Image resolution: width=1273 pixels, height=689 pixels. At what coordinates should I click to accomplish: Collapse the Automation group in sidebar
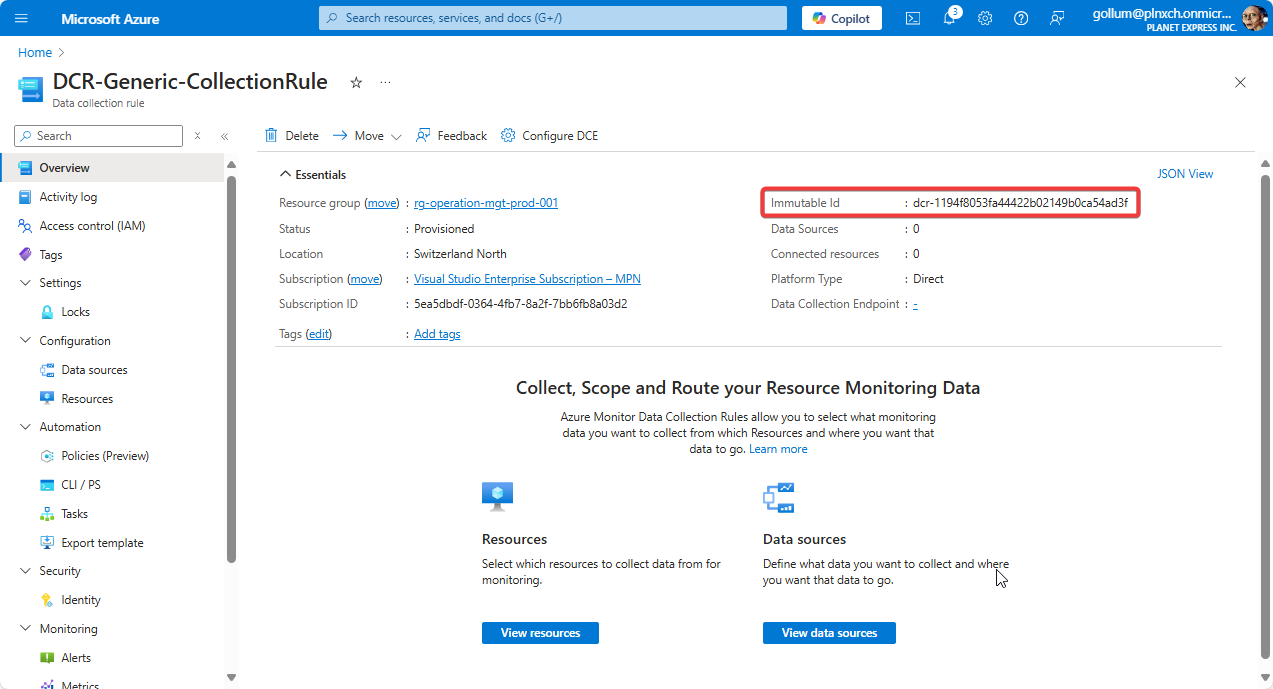26,427
